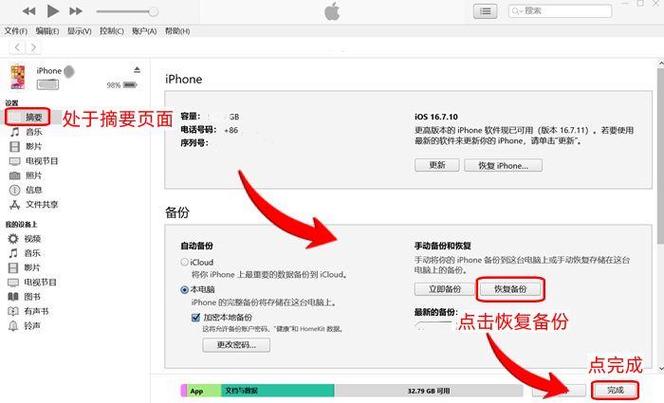Select 影片 under 设置 section

pyautogui.click(x=26, y=146)
